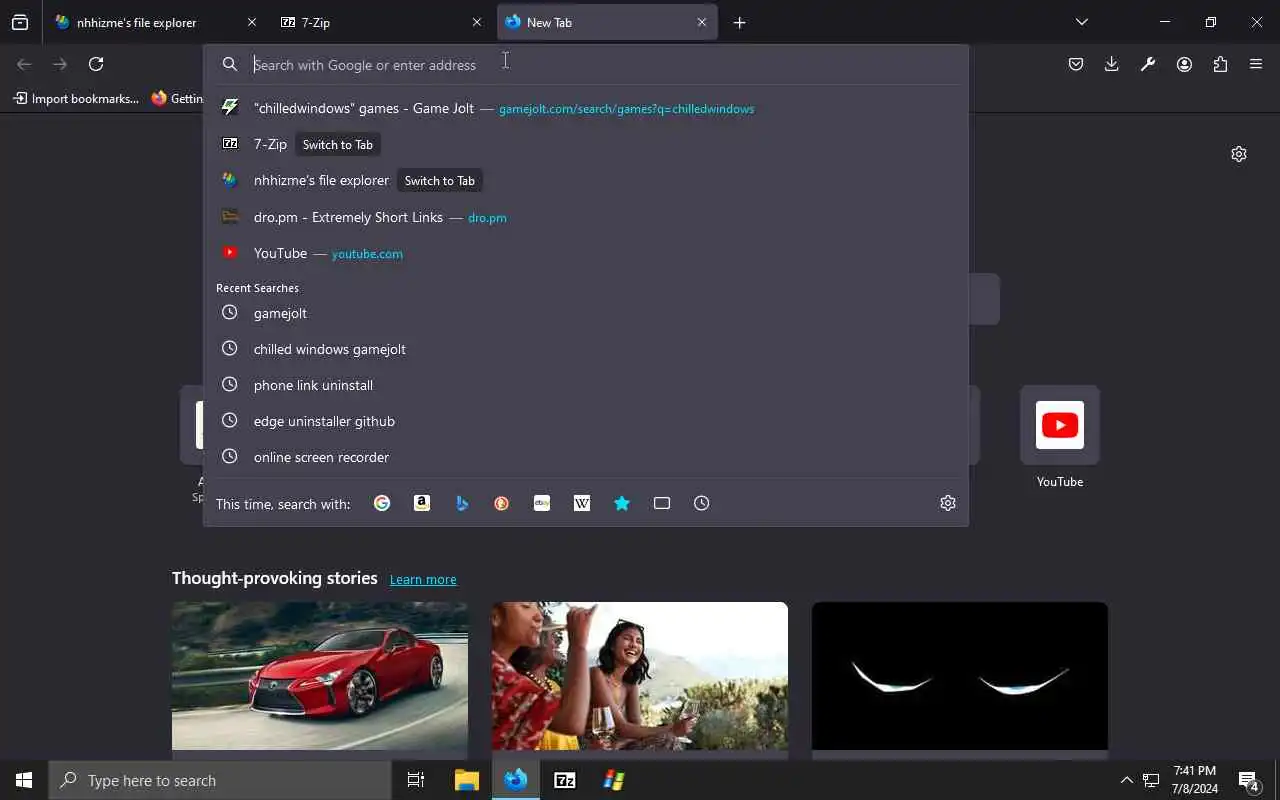Click Windows taskbar search box
Image resolution: width=1280 pixels, height=800 pixels.
(220, 780)
